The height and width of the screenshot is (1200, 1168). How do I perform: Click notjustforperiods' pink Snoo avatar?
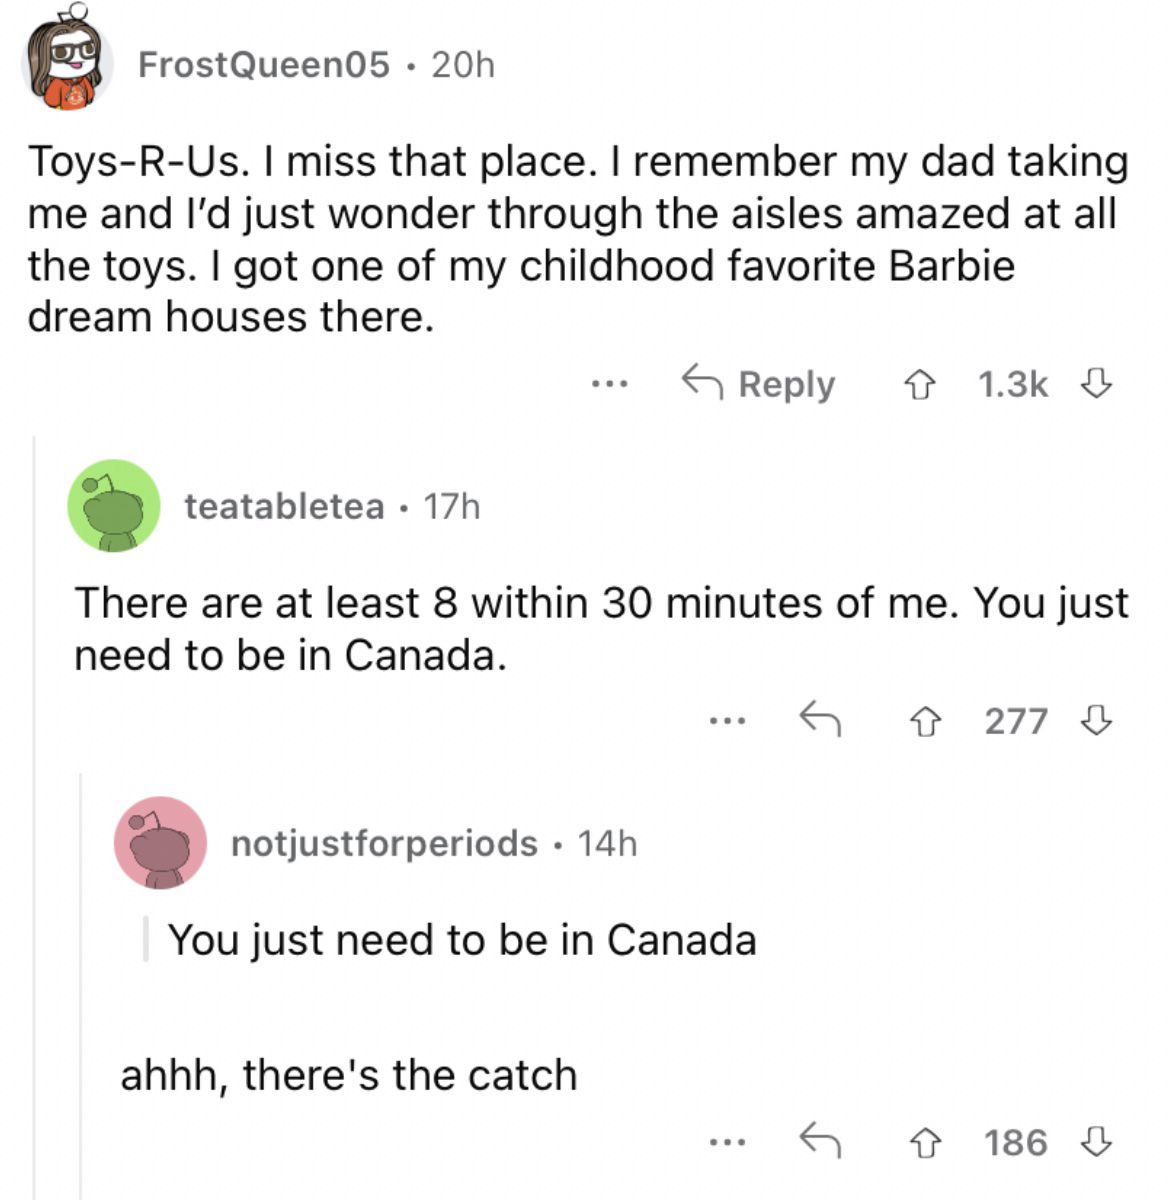point(161,843)
